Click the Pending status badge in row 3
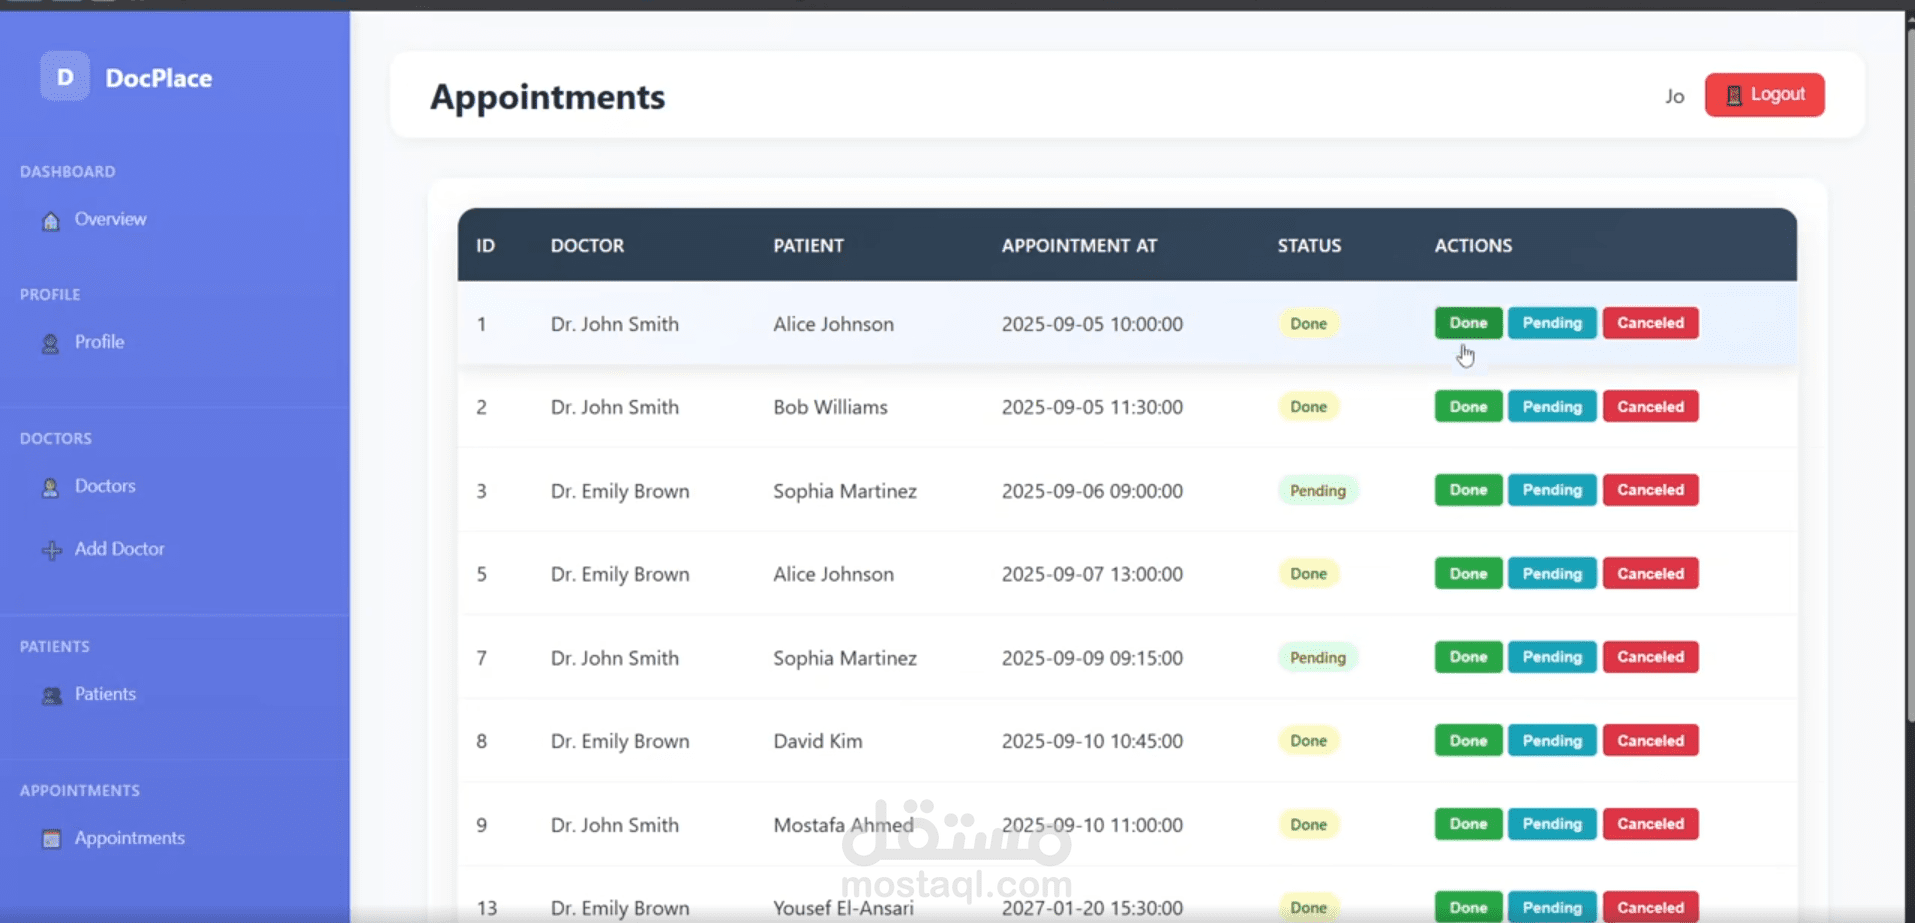1915x923 pixels. pos(1317,491)
